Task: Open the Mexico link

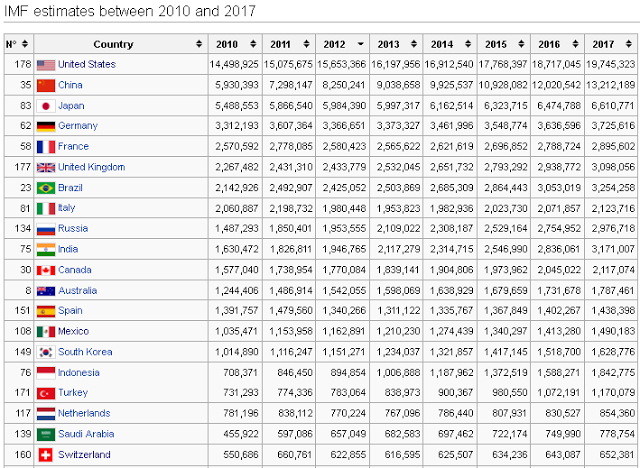Action: coord(73,331)
